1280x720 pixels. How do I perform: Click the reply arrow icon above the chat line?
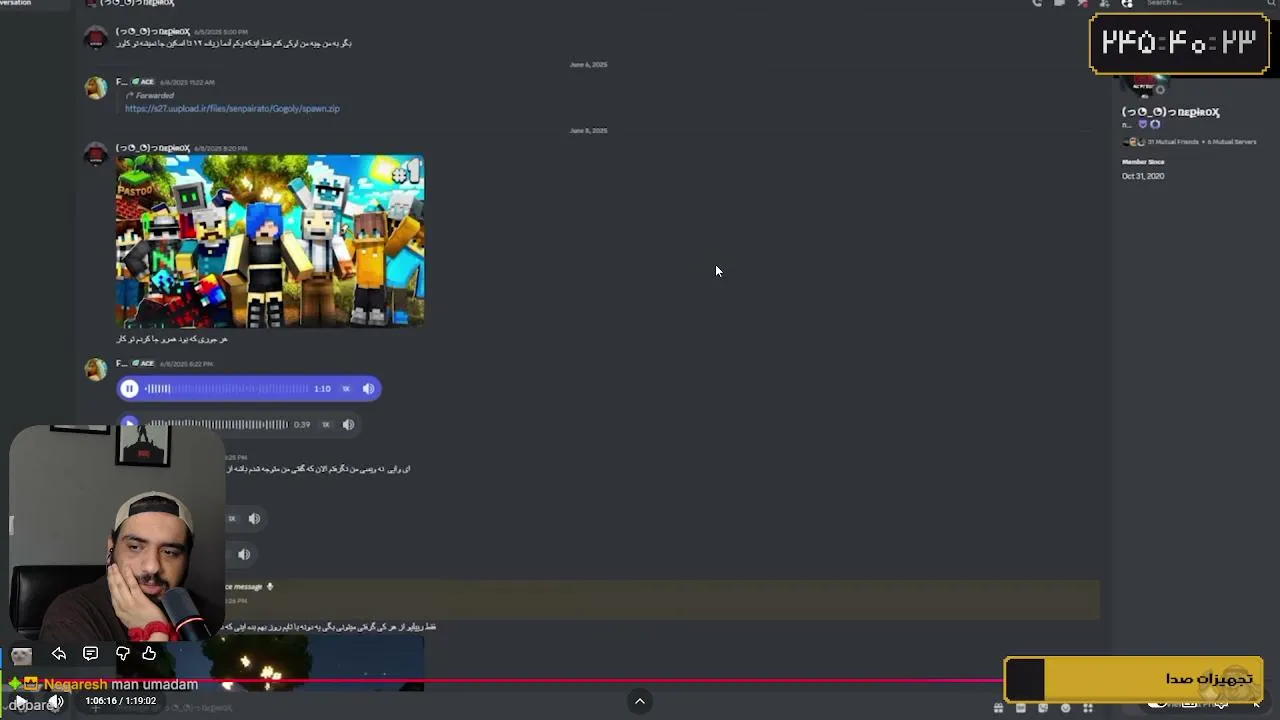pyautogui.click(x=59, y=654)
